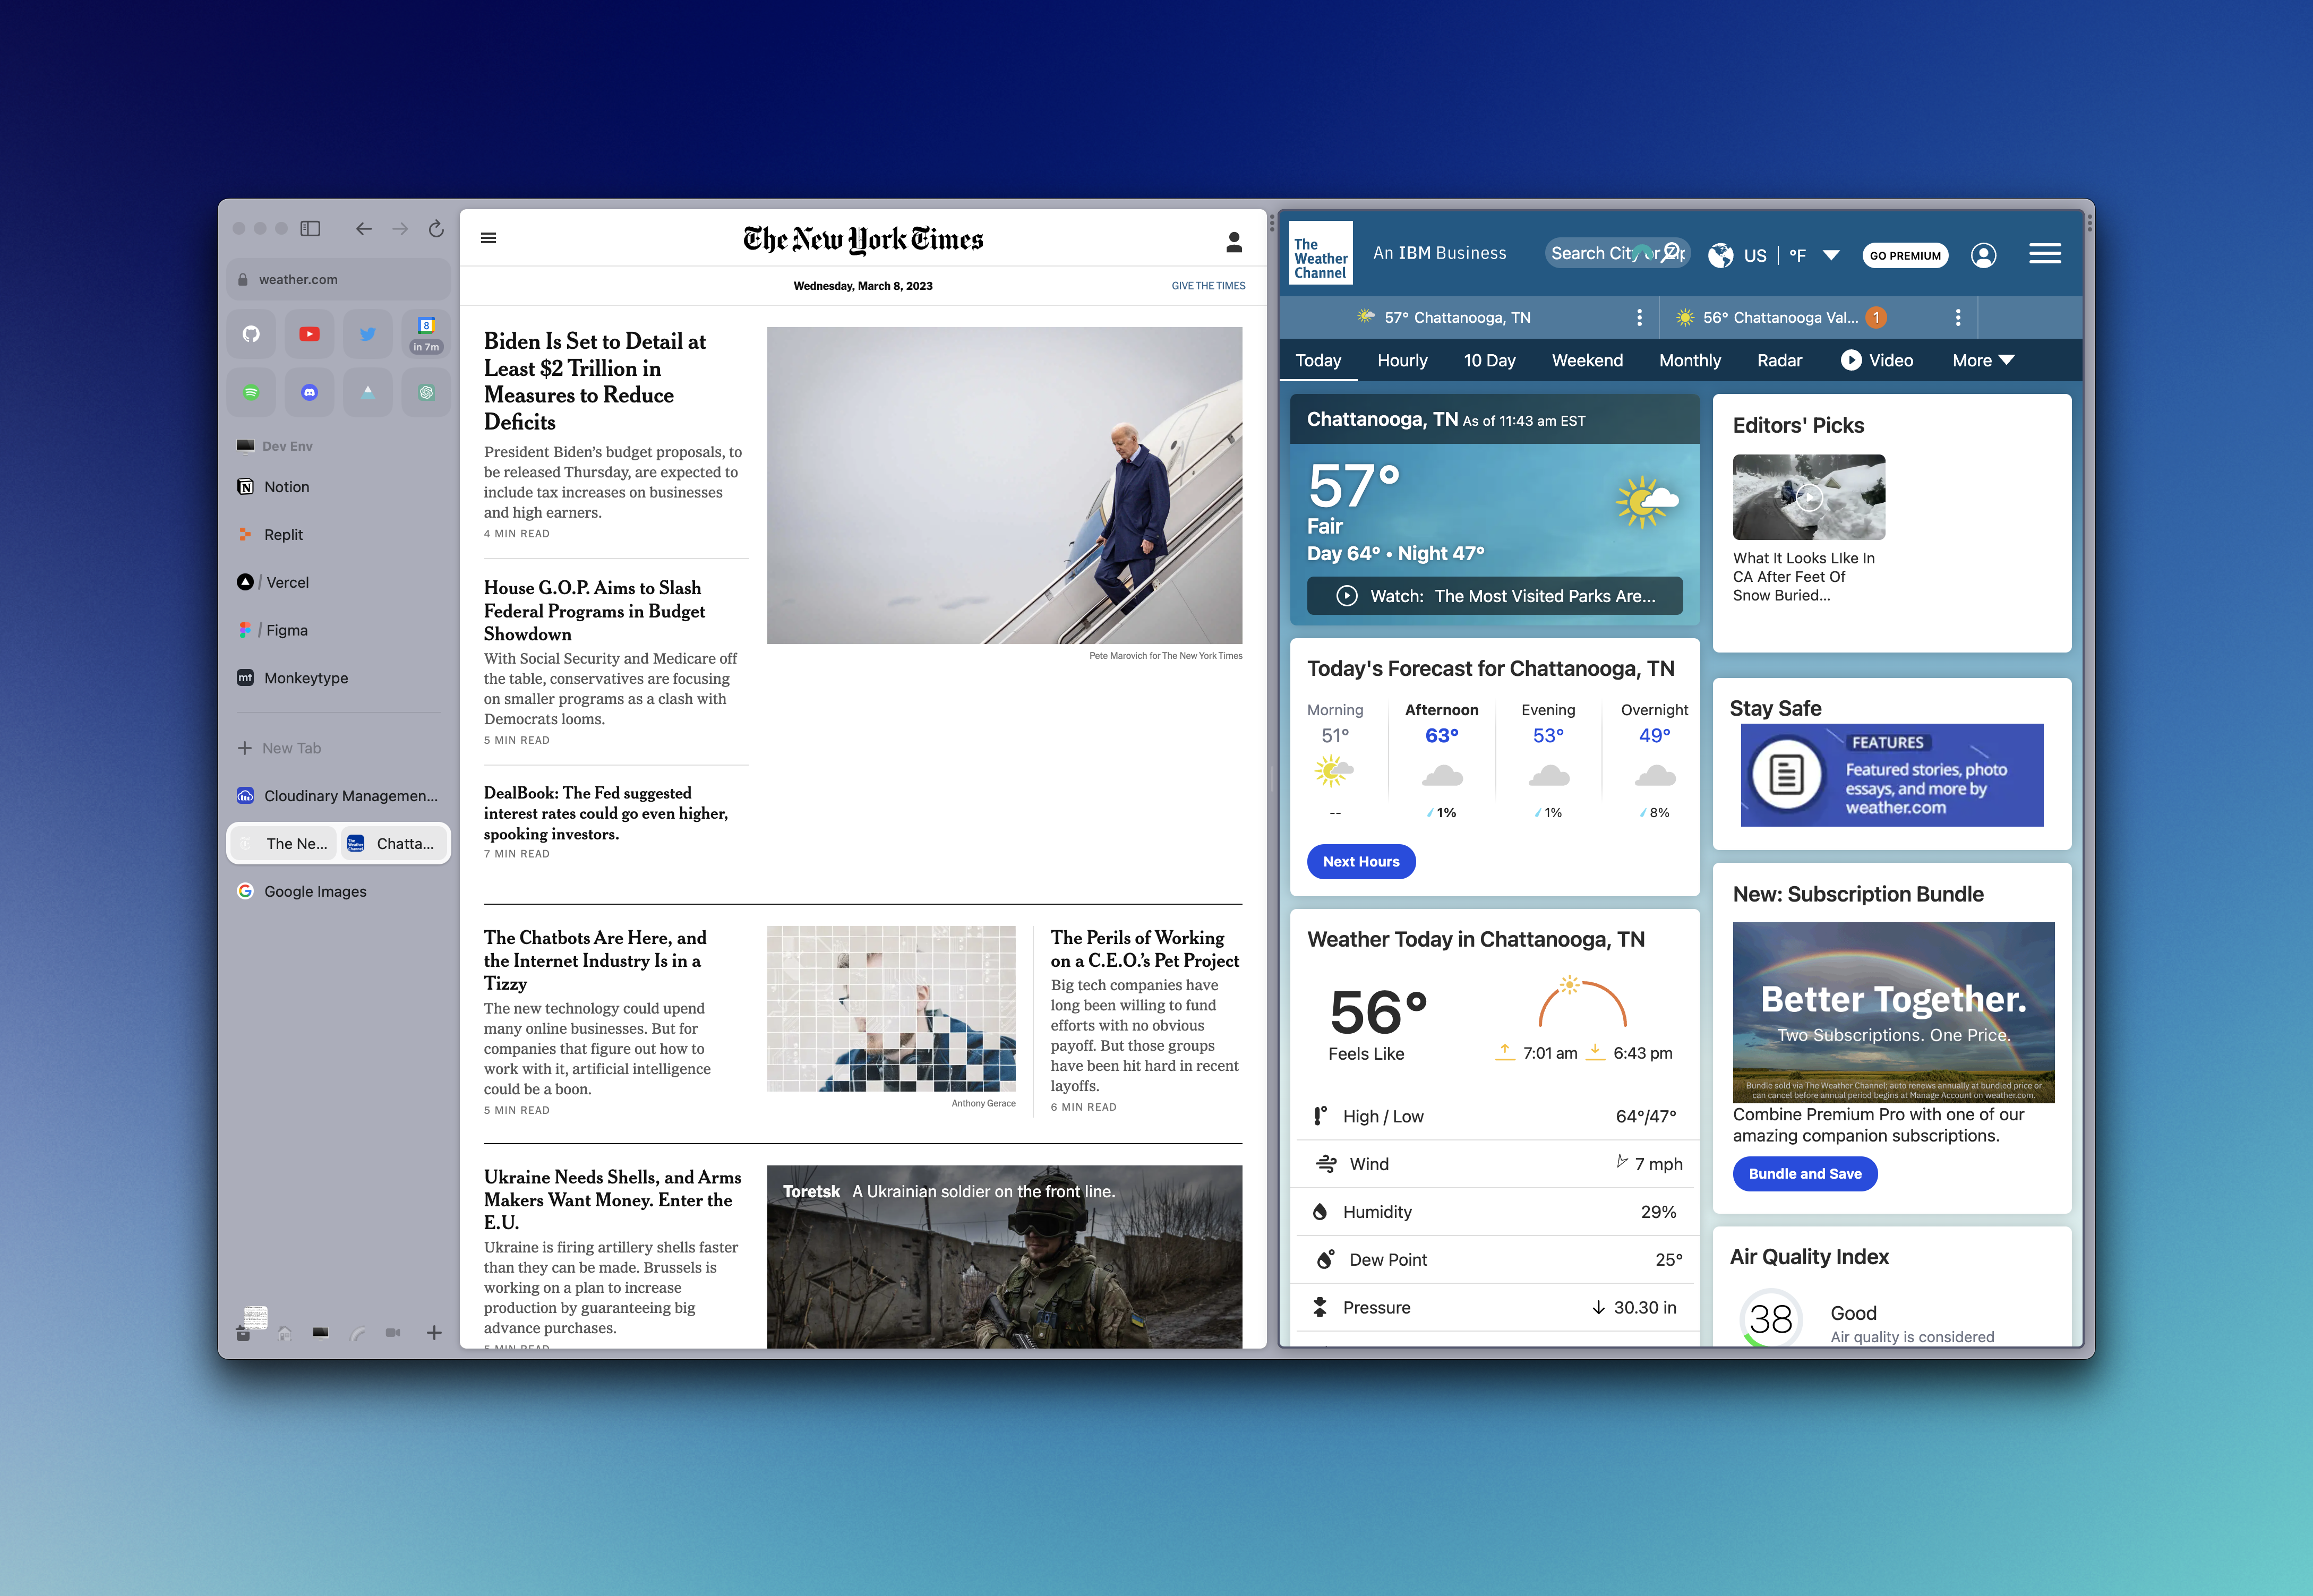Open the Monkeytype tab in sidebar
Image resolution: width=2313 pixels, height=1596 pixels.
[339, 678]
